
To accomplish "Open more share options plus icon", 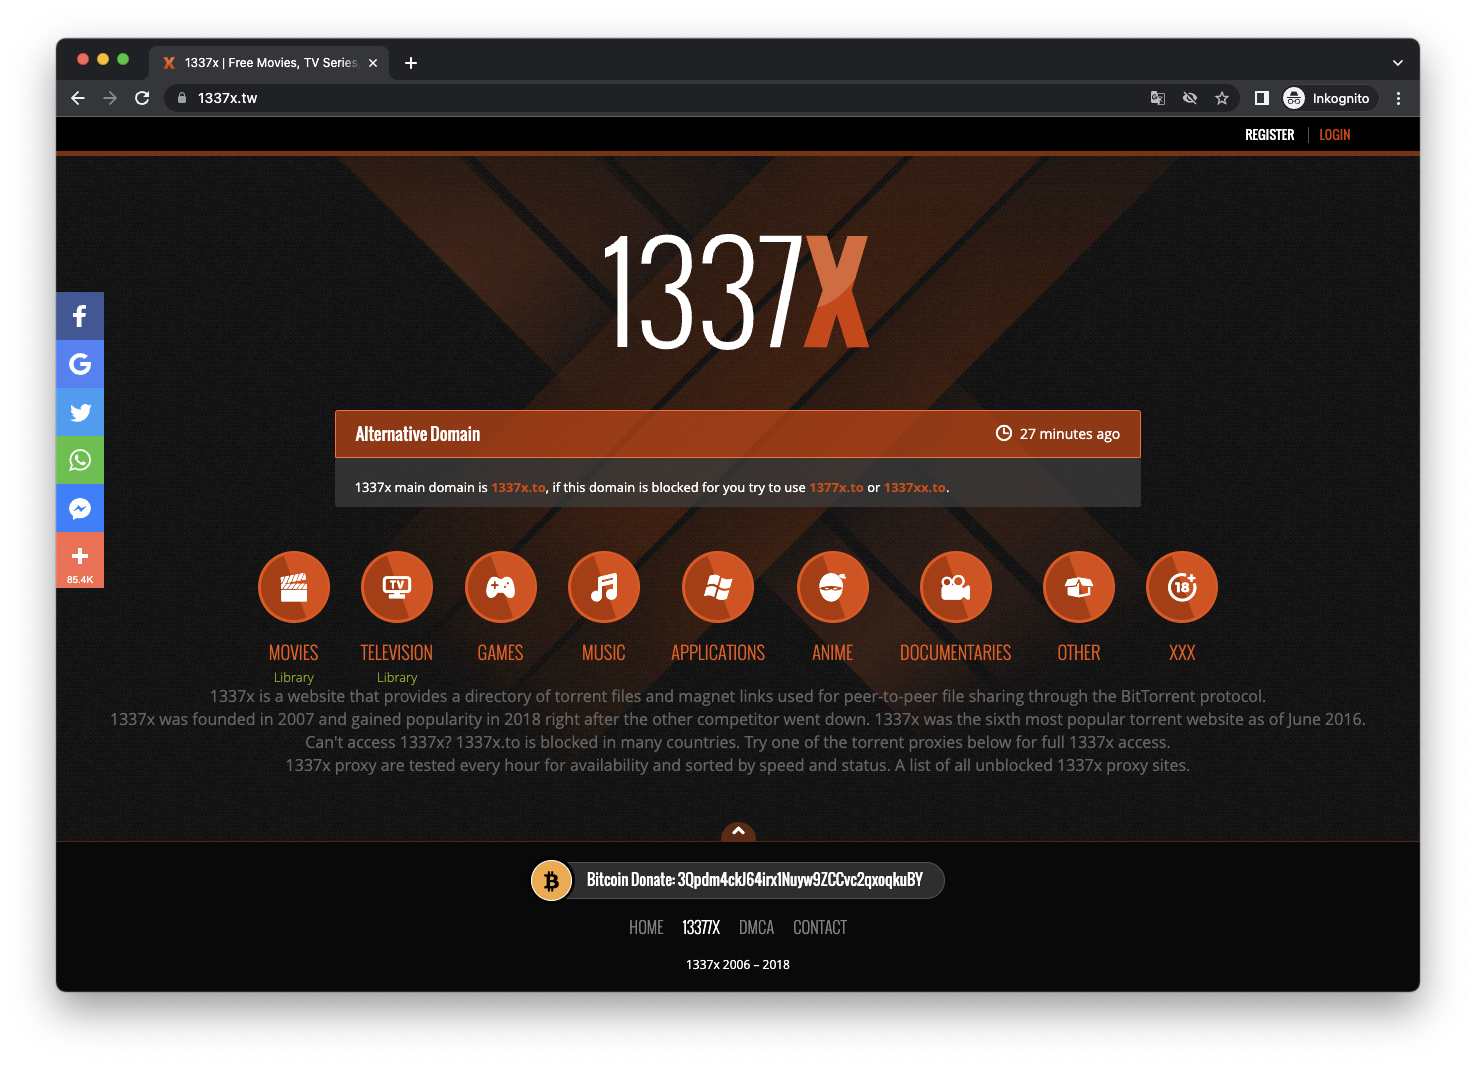I will pyautogui.click(x=80, y=560).
